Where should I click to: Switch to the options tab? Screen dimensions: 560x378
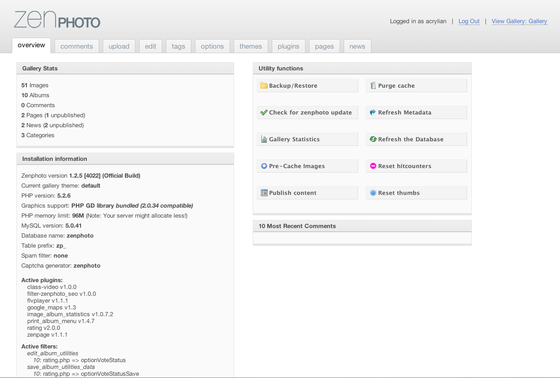[212, 46]
